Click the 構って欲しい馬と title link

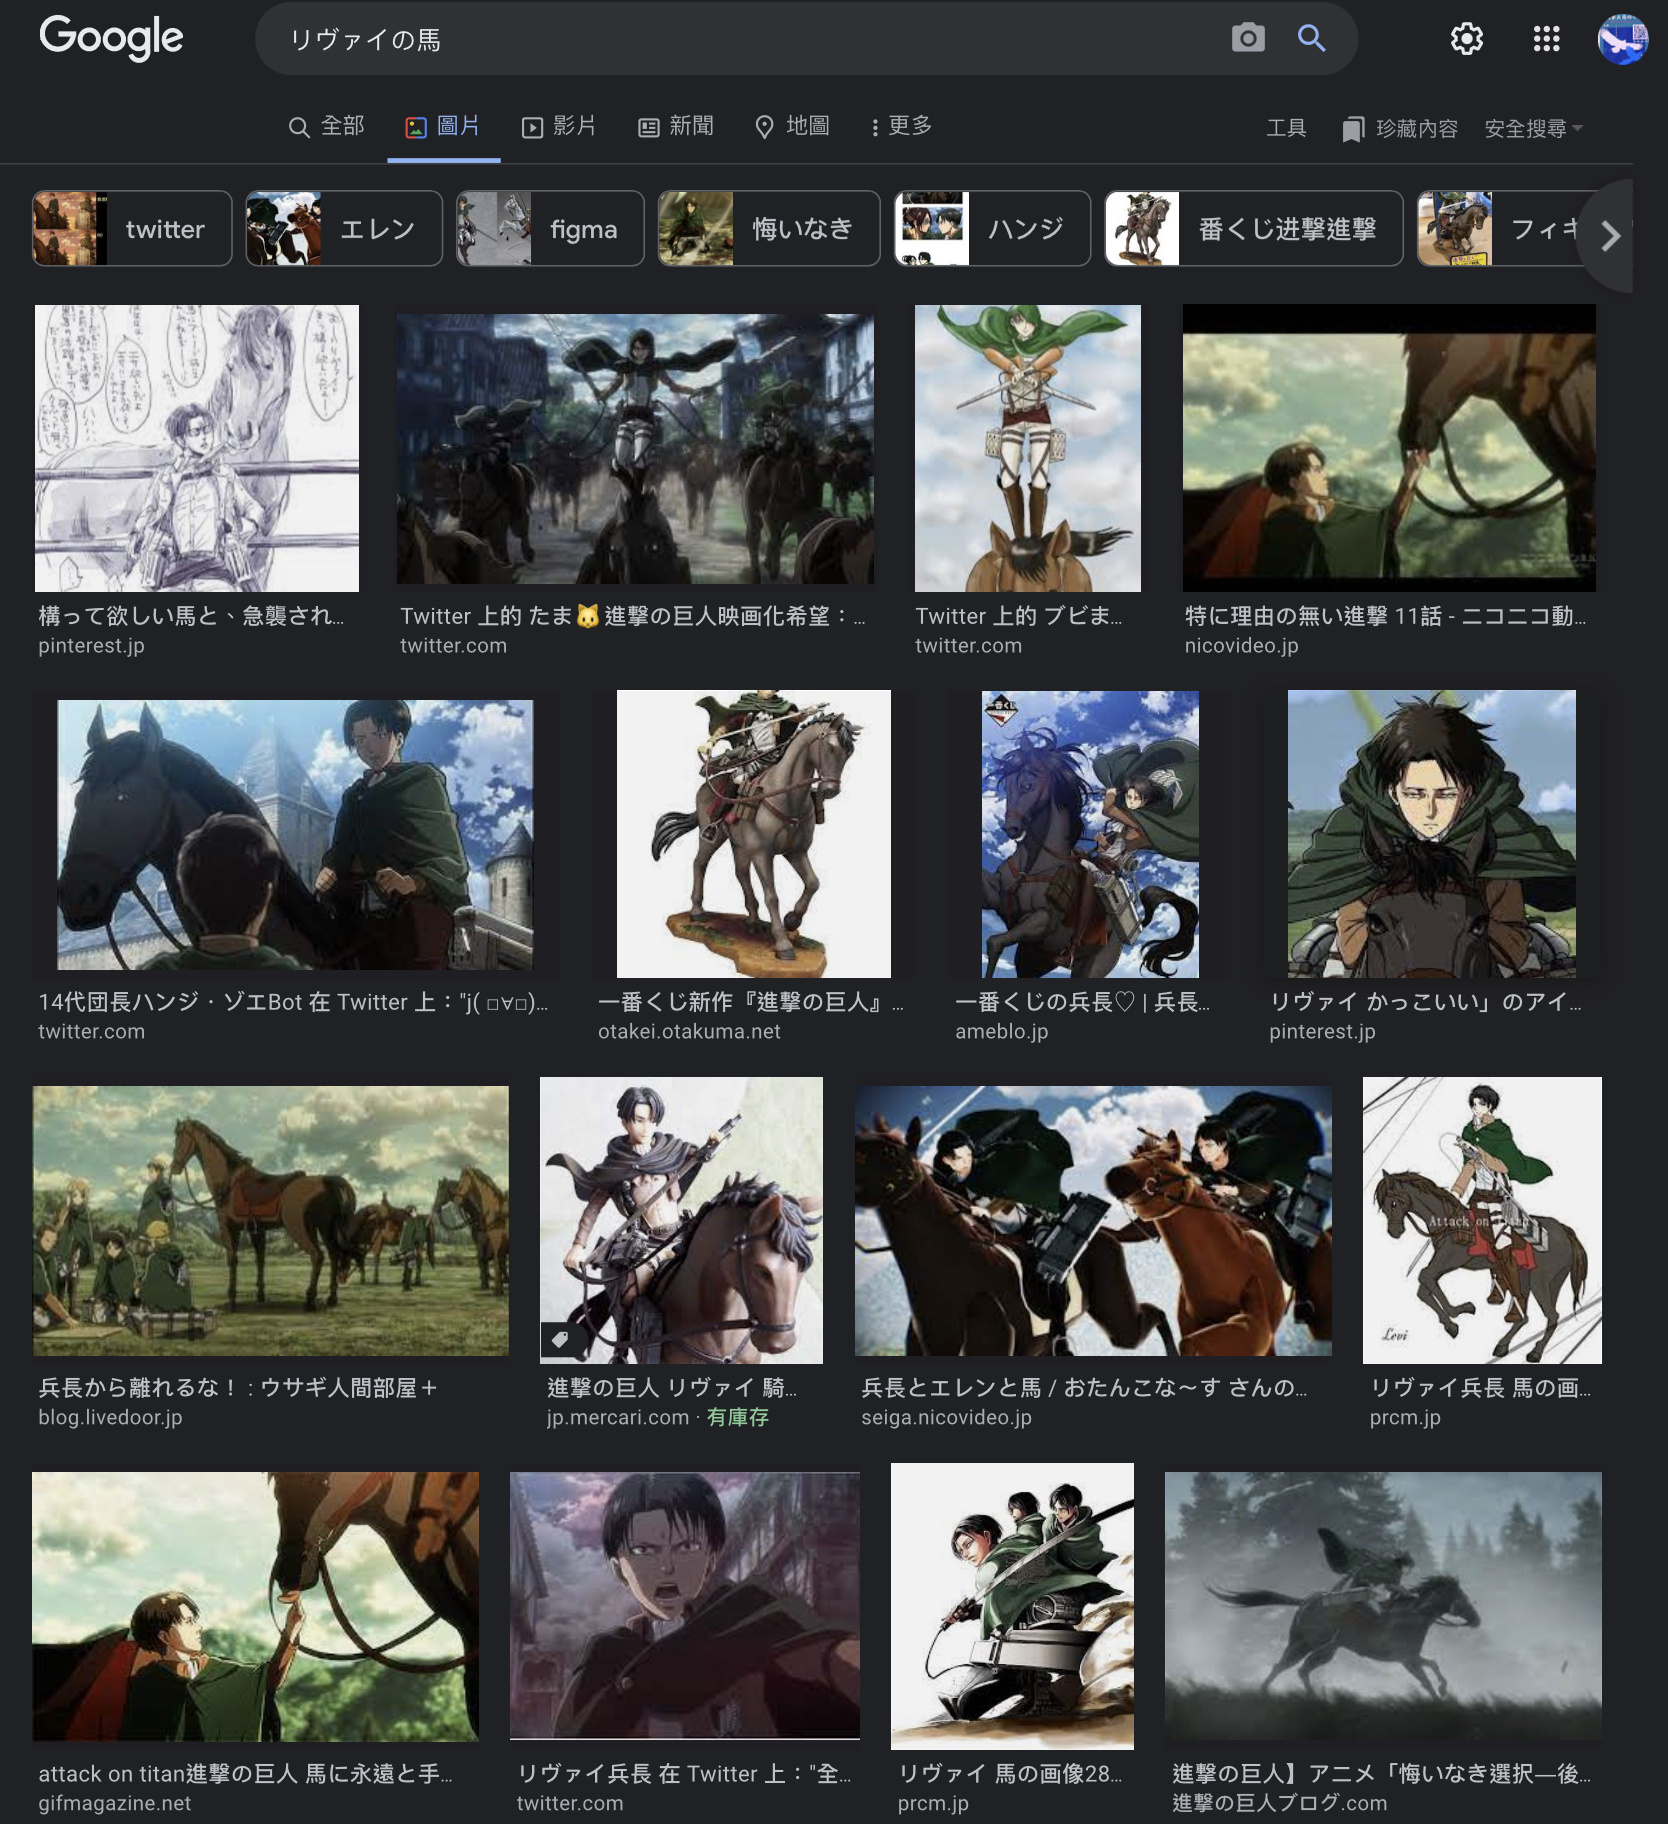[x=191, y=616]
